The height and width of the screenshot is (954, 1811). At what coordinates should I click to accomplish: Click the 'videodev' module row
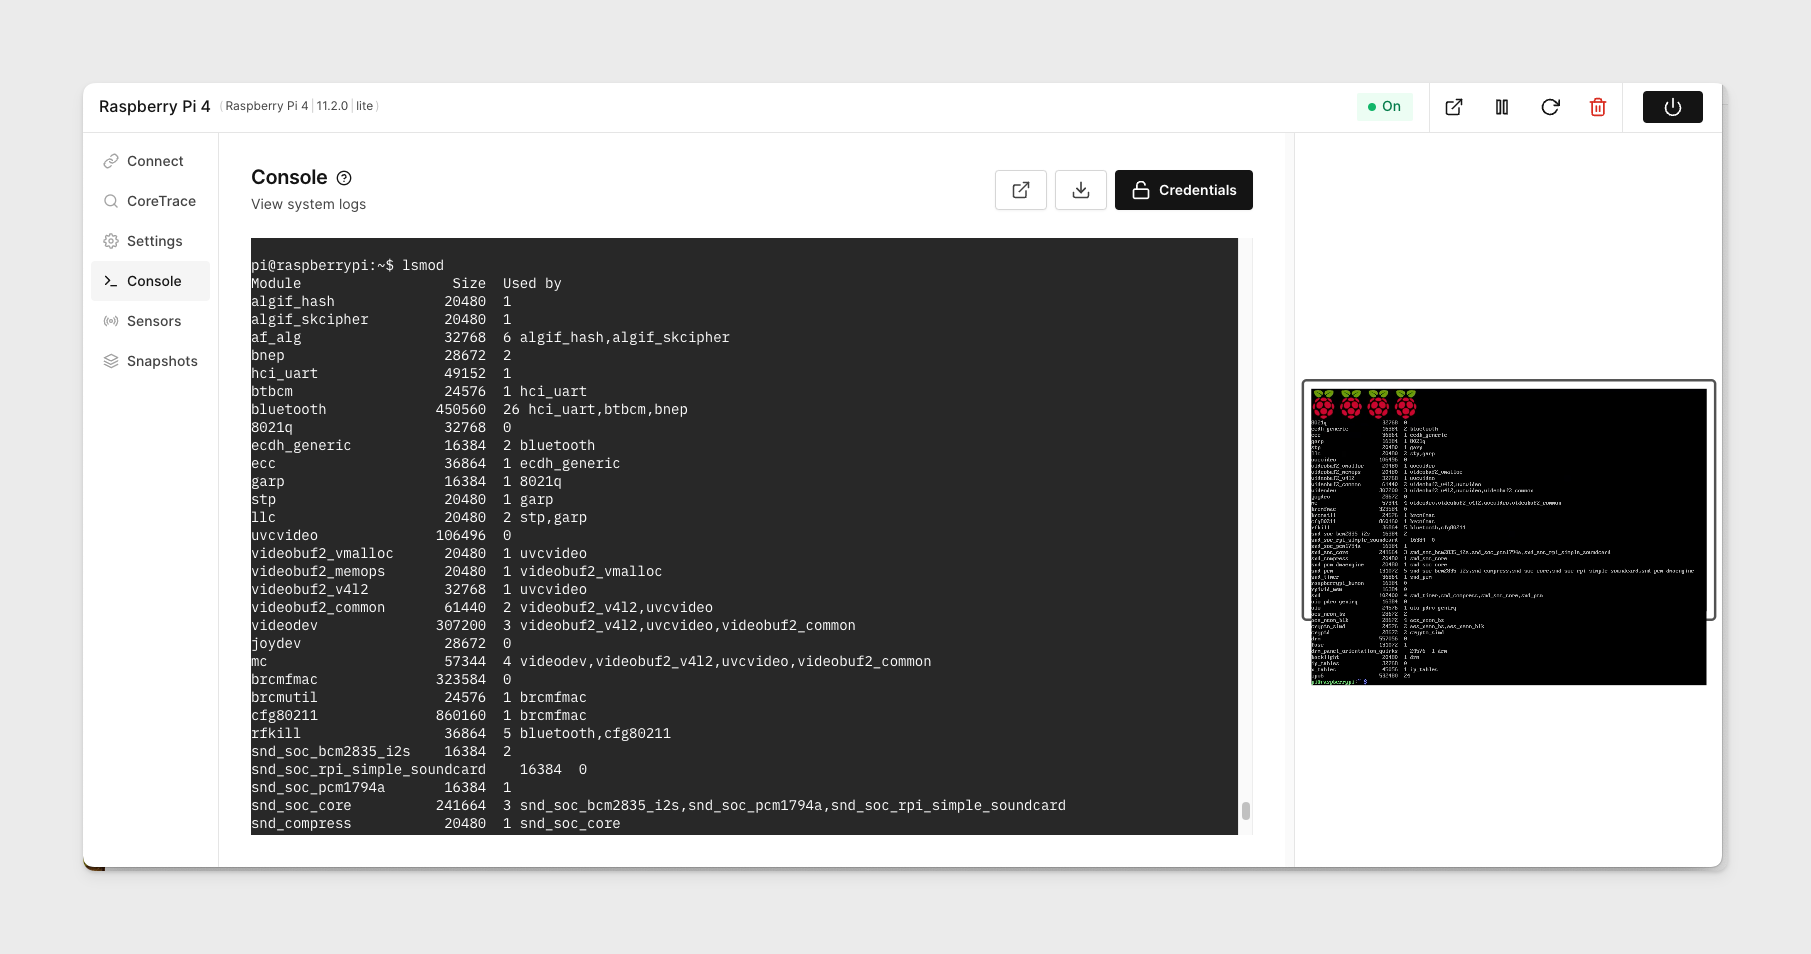click(553, 626)
